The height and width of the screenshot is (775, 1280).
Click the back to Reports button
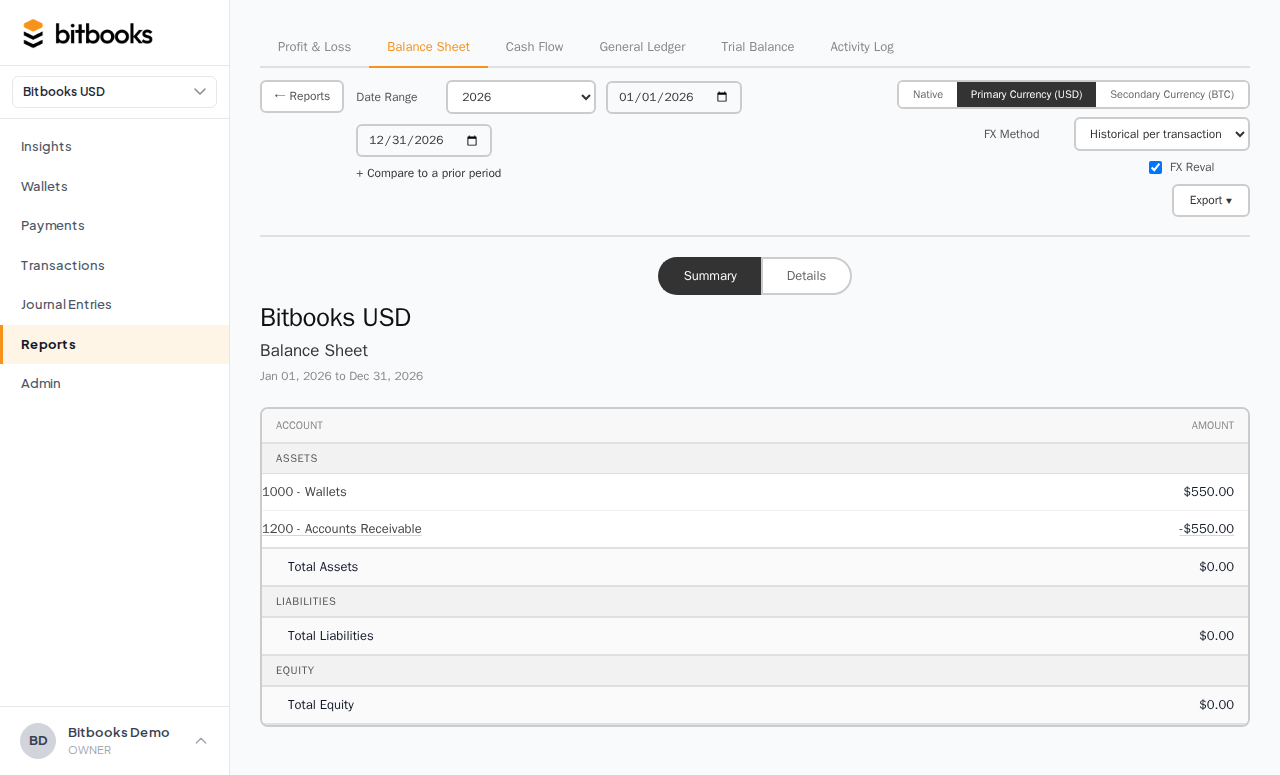(302, 96)
